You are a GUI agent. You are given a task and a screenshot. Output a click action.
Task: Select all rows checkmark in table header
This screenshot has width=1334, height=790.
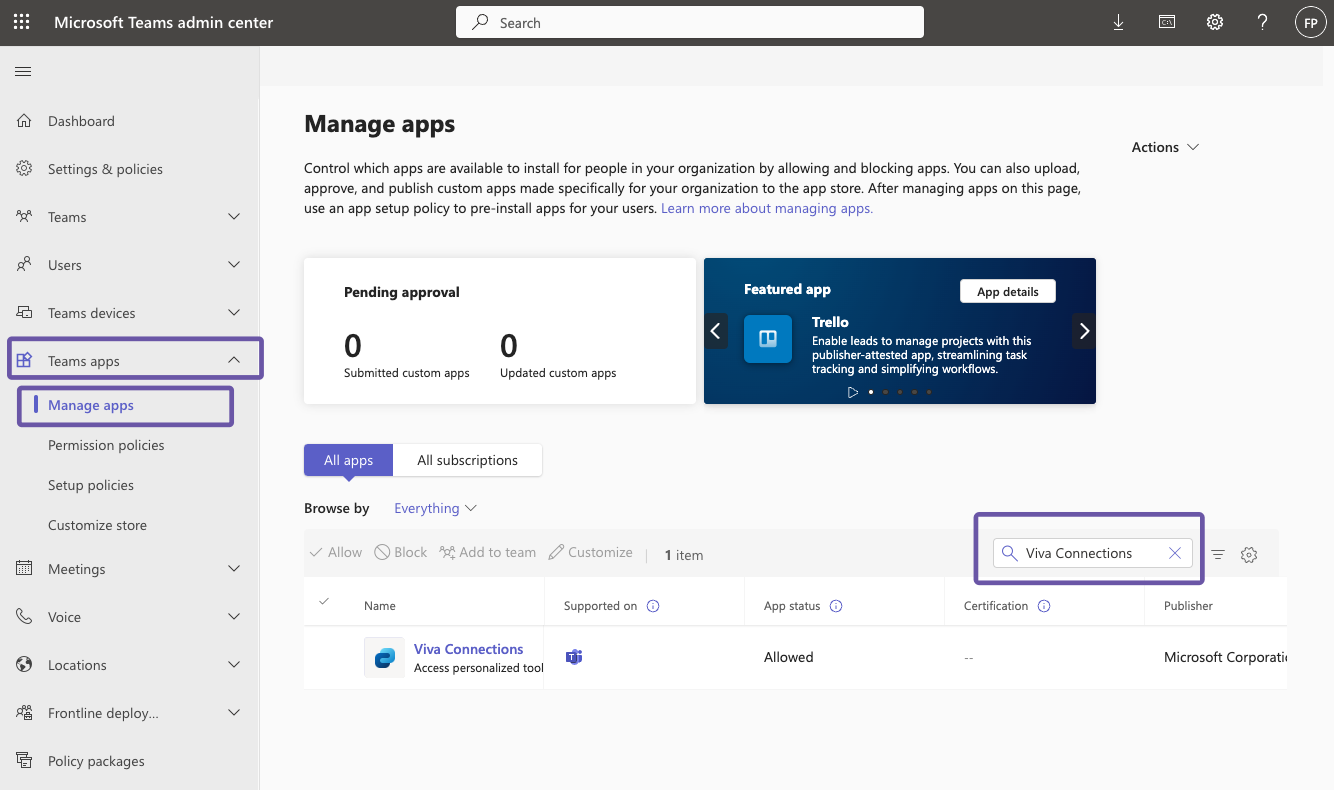pos(324,602)
